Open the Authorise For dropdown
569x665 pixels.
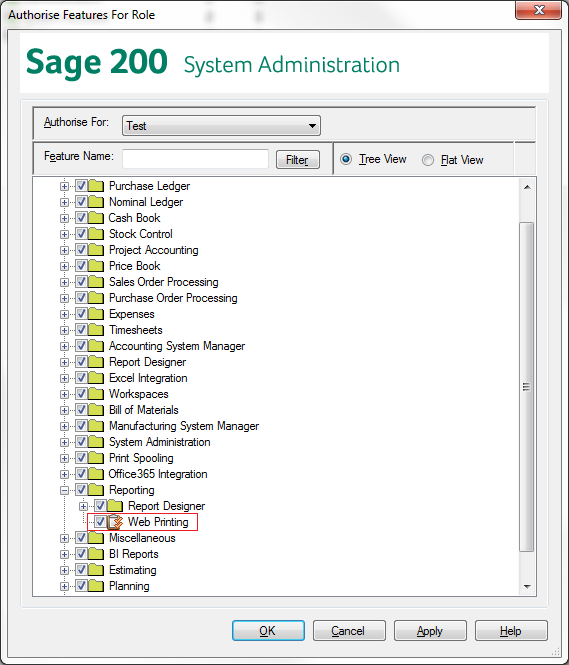(x=221, y=126)
